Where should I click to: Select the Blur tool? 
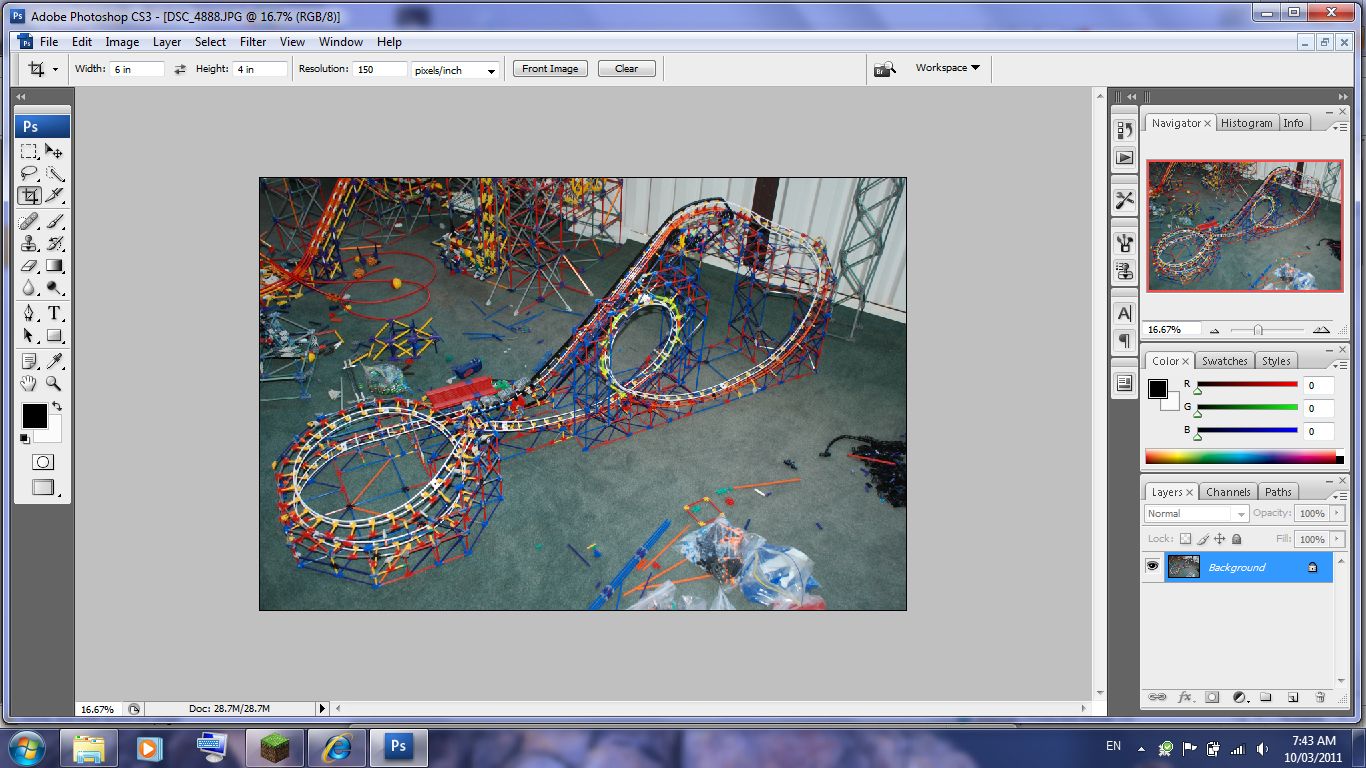29,287
